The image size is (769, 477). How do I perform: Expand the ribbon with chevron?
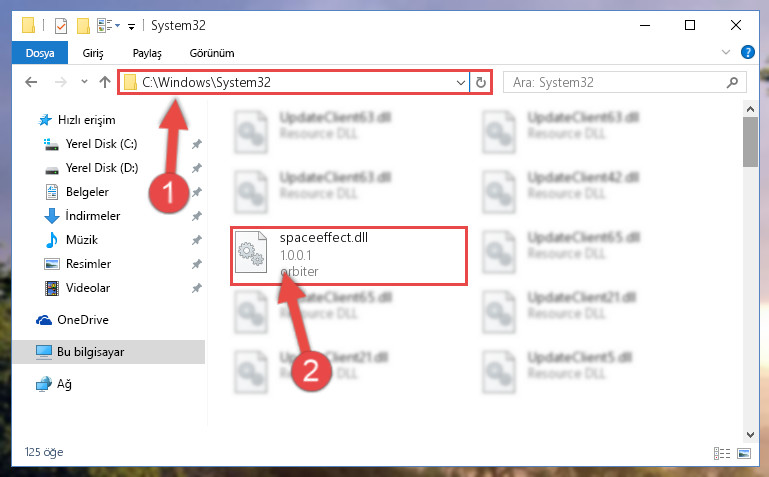coord(726,52)
